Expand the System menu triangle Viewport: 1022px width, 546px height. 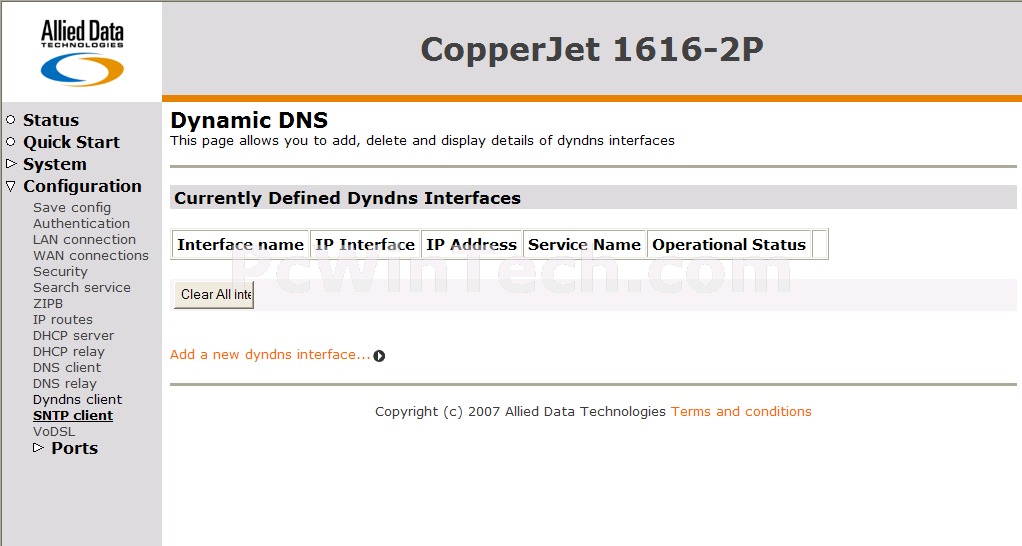click(x=11, y=164)
